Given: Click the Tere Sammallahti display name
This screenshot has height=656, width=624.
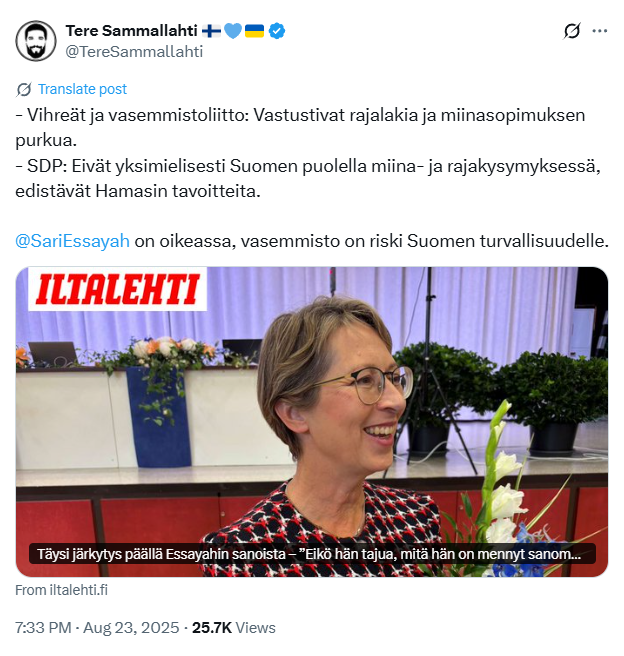Looking at the screenshot, I should tap(131, 31).
